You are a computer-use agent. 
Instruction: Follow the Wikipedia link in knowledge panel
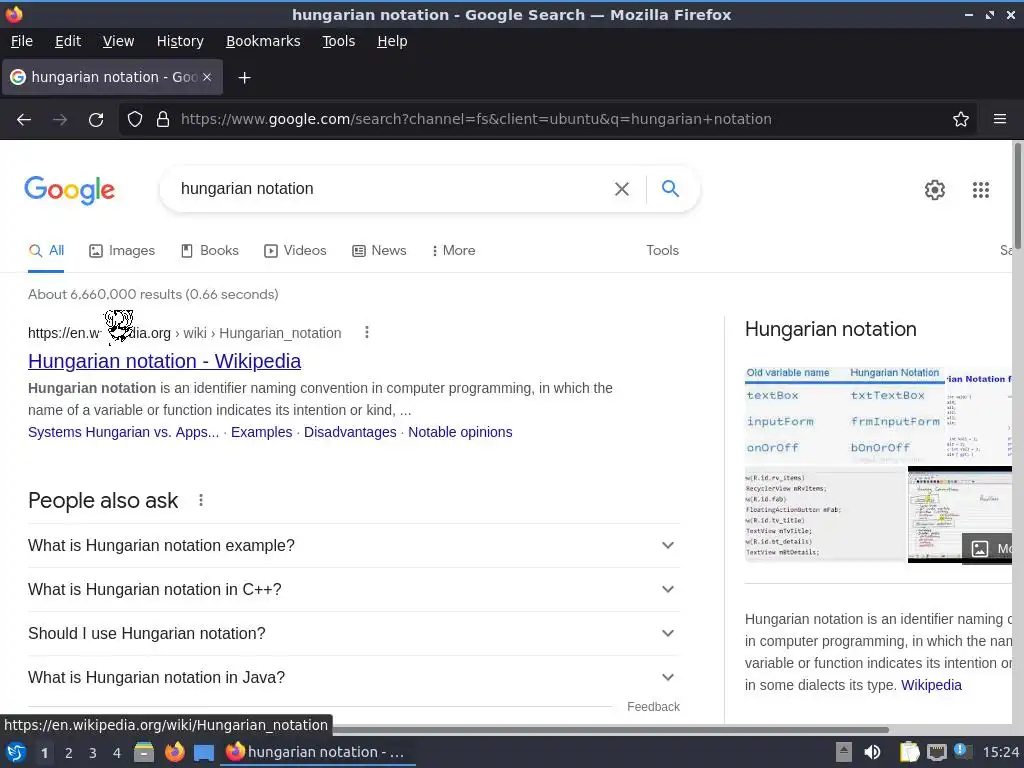point(931,685)
